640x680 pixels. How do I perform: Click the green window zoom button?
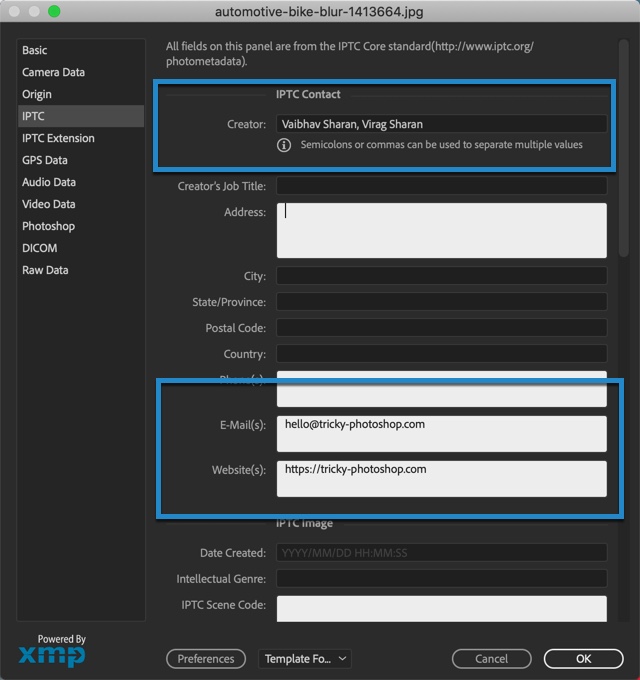[x=54, y=11]
